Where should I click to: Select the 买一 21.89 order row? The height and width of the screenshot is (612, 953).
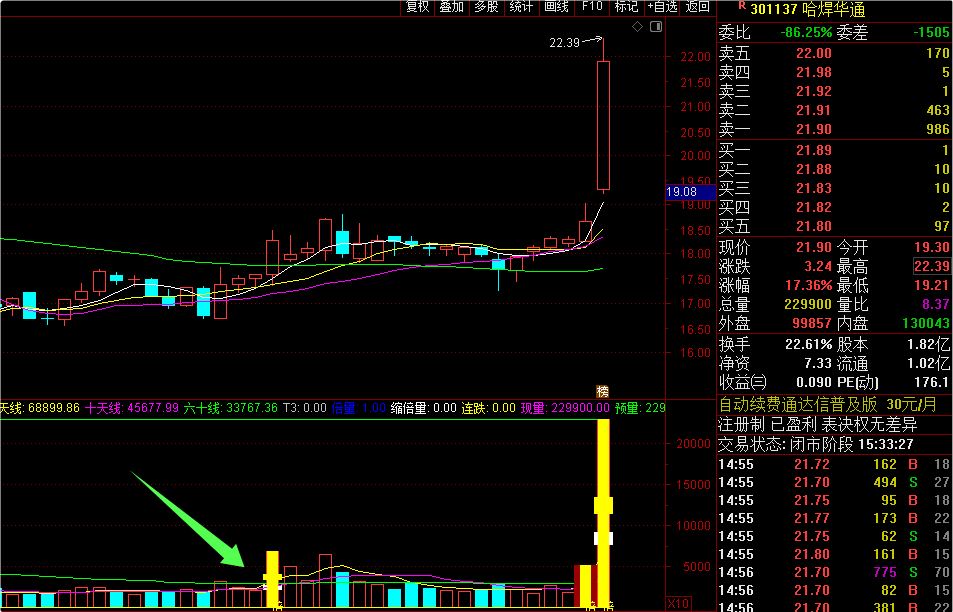point(834,150)
